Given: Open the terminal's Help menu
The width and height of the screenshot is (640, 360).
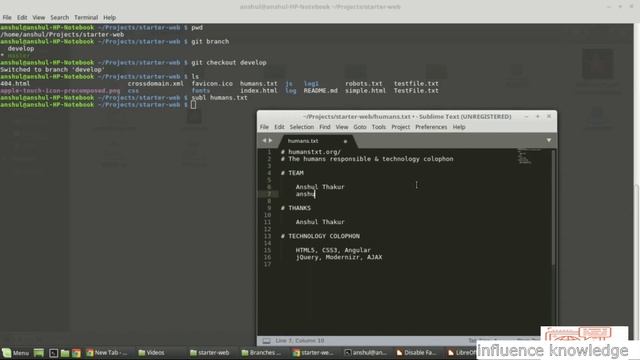Looking at the screenshot, I should click(109, 18).
